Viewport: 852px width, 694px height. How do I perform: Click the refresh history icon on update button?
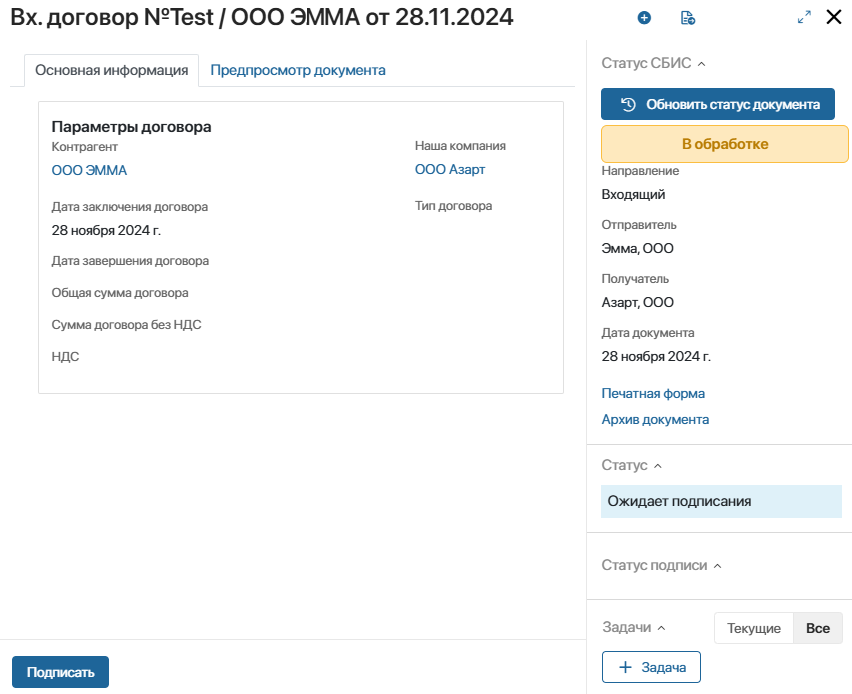(628, 104)
